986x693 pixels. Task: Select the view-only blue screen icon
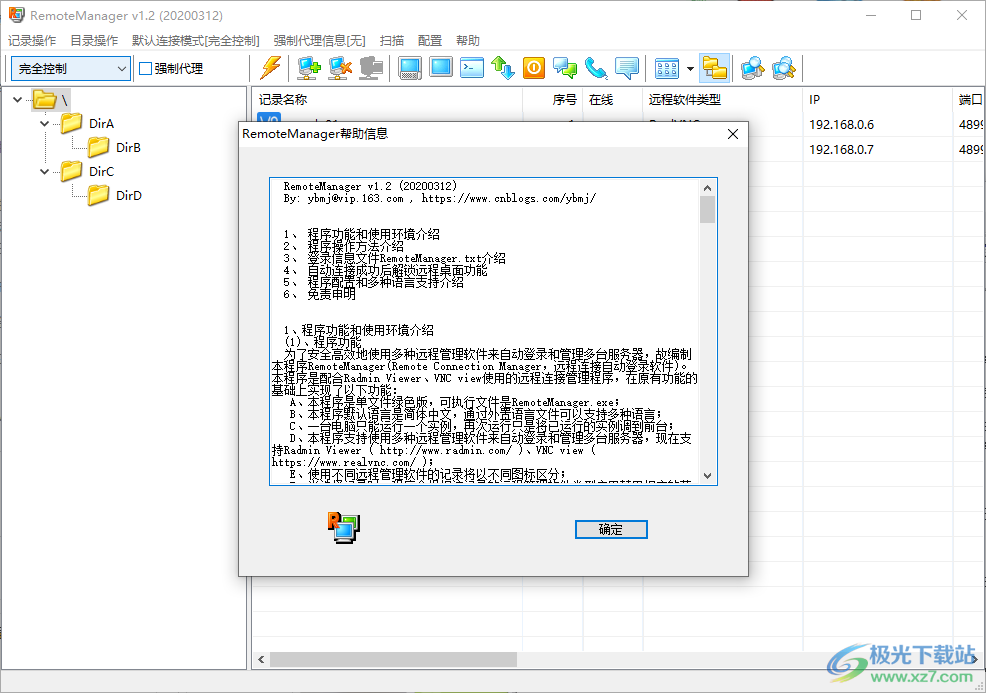(441, 67)
